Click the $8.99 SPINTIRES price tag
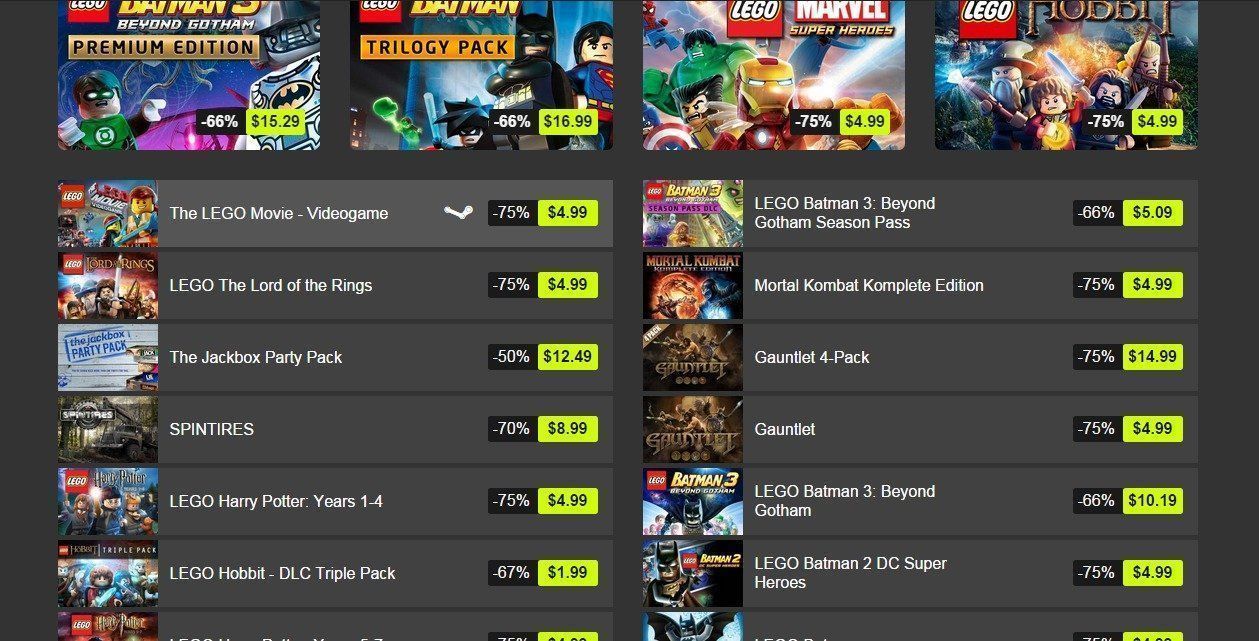 tap(568, 428)
